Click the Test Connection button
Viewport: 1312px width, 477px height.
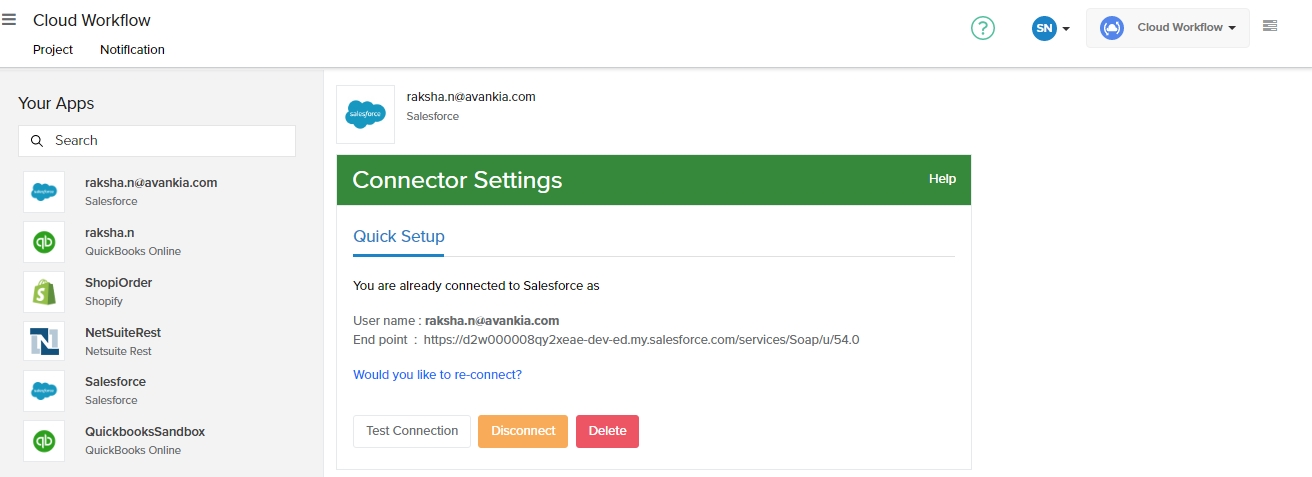[x=412, y=431]
